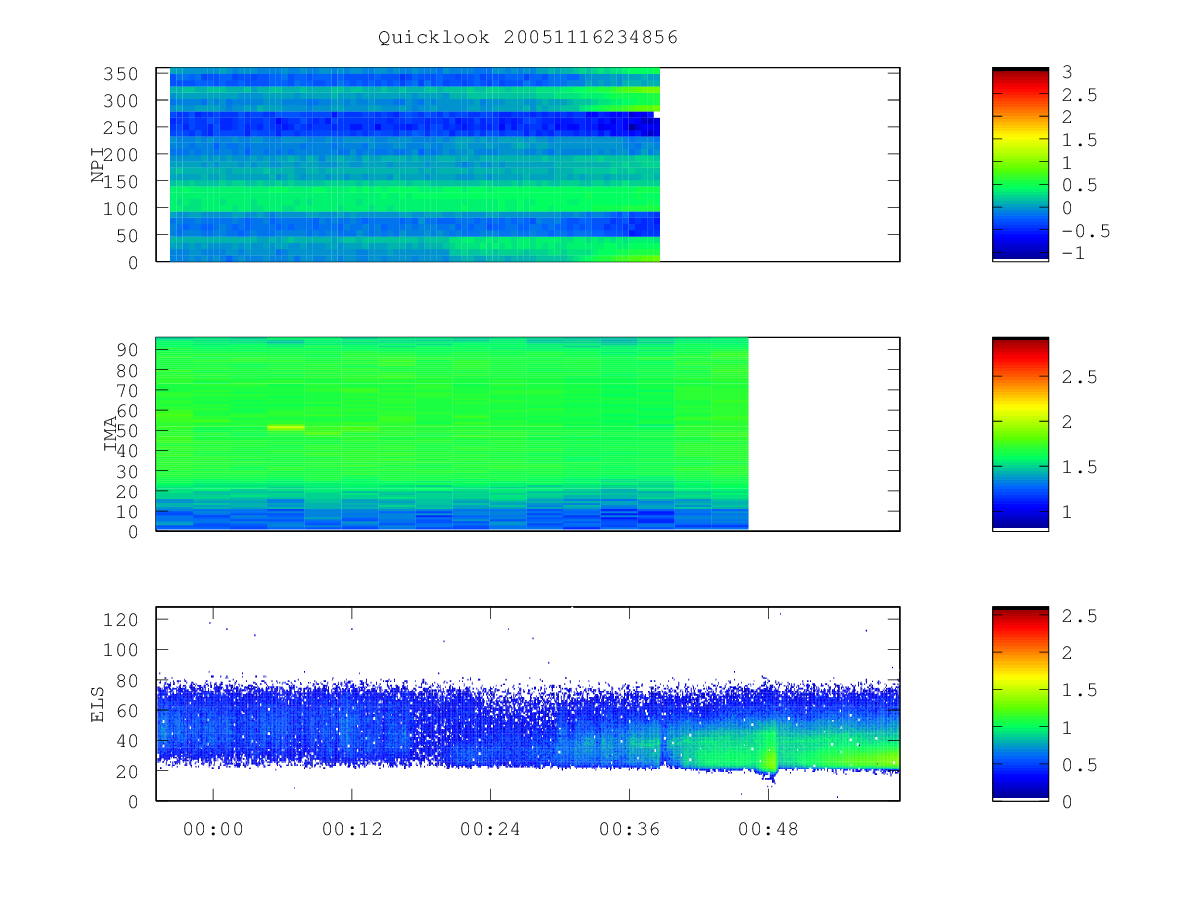Select the IMA y-axis label
The height and width of the screenshot is (900, 1200).
(111, 434)
